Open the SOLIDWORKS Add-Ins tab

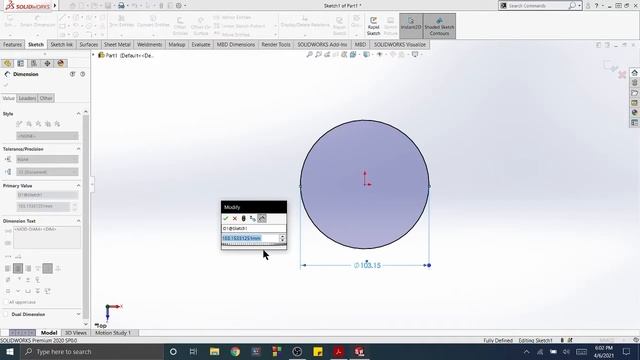[x=322, y=44]
